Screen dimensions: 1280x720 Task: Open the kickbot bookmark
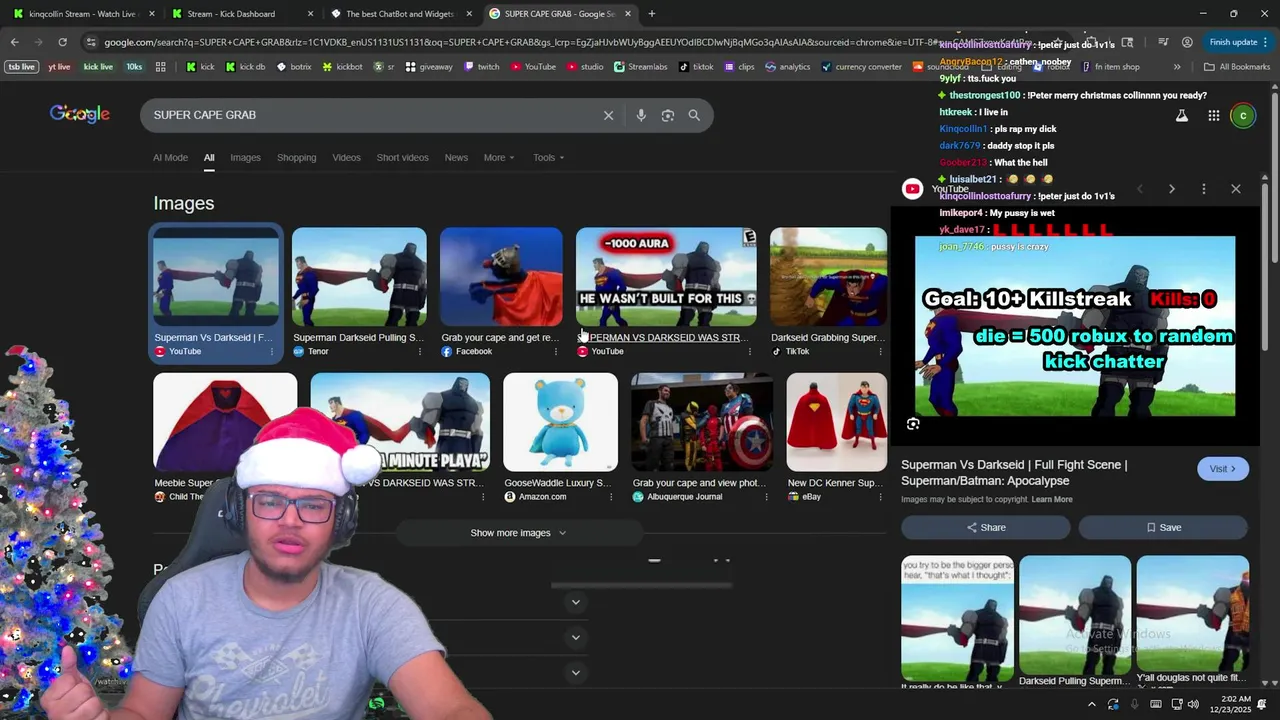[x=342, y=67]
